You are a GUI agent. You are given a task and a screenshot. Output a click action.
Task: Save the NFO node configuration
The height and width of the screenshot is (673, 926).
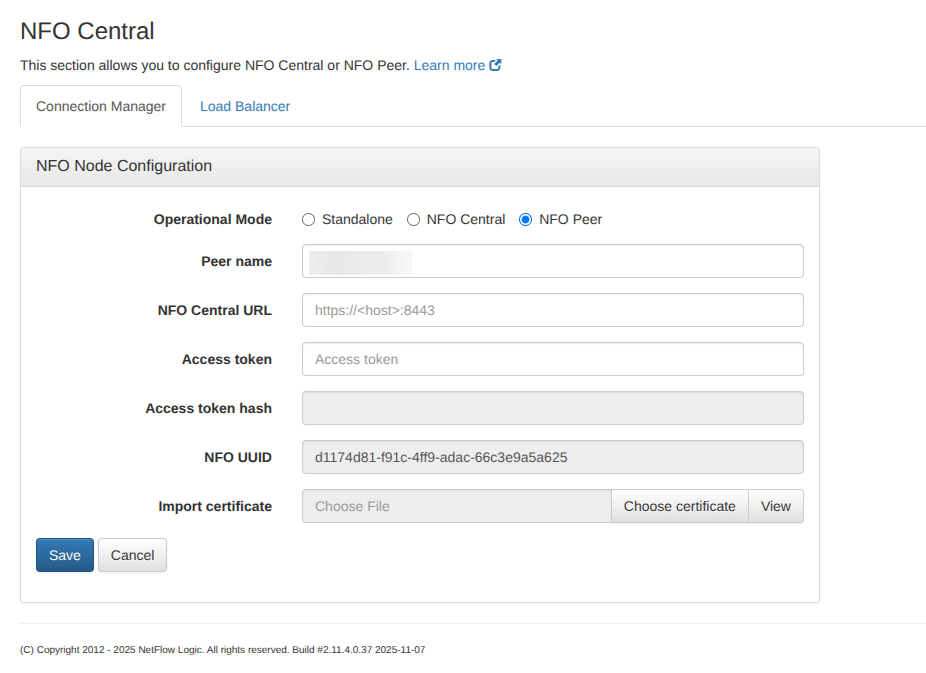[65, 555]
